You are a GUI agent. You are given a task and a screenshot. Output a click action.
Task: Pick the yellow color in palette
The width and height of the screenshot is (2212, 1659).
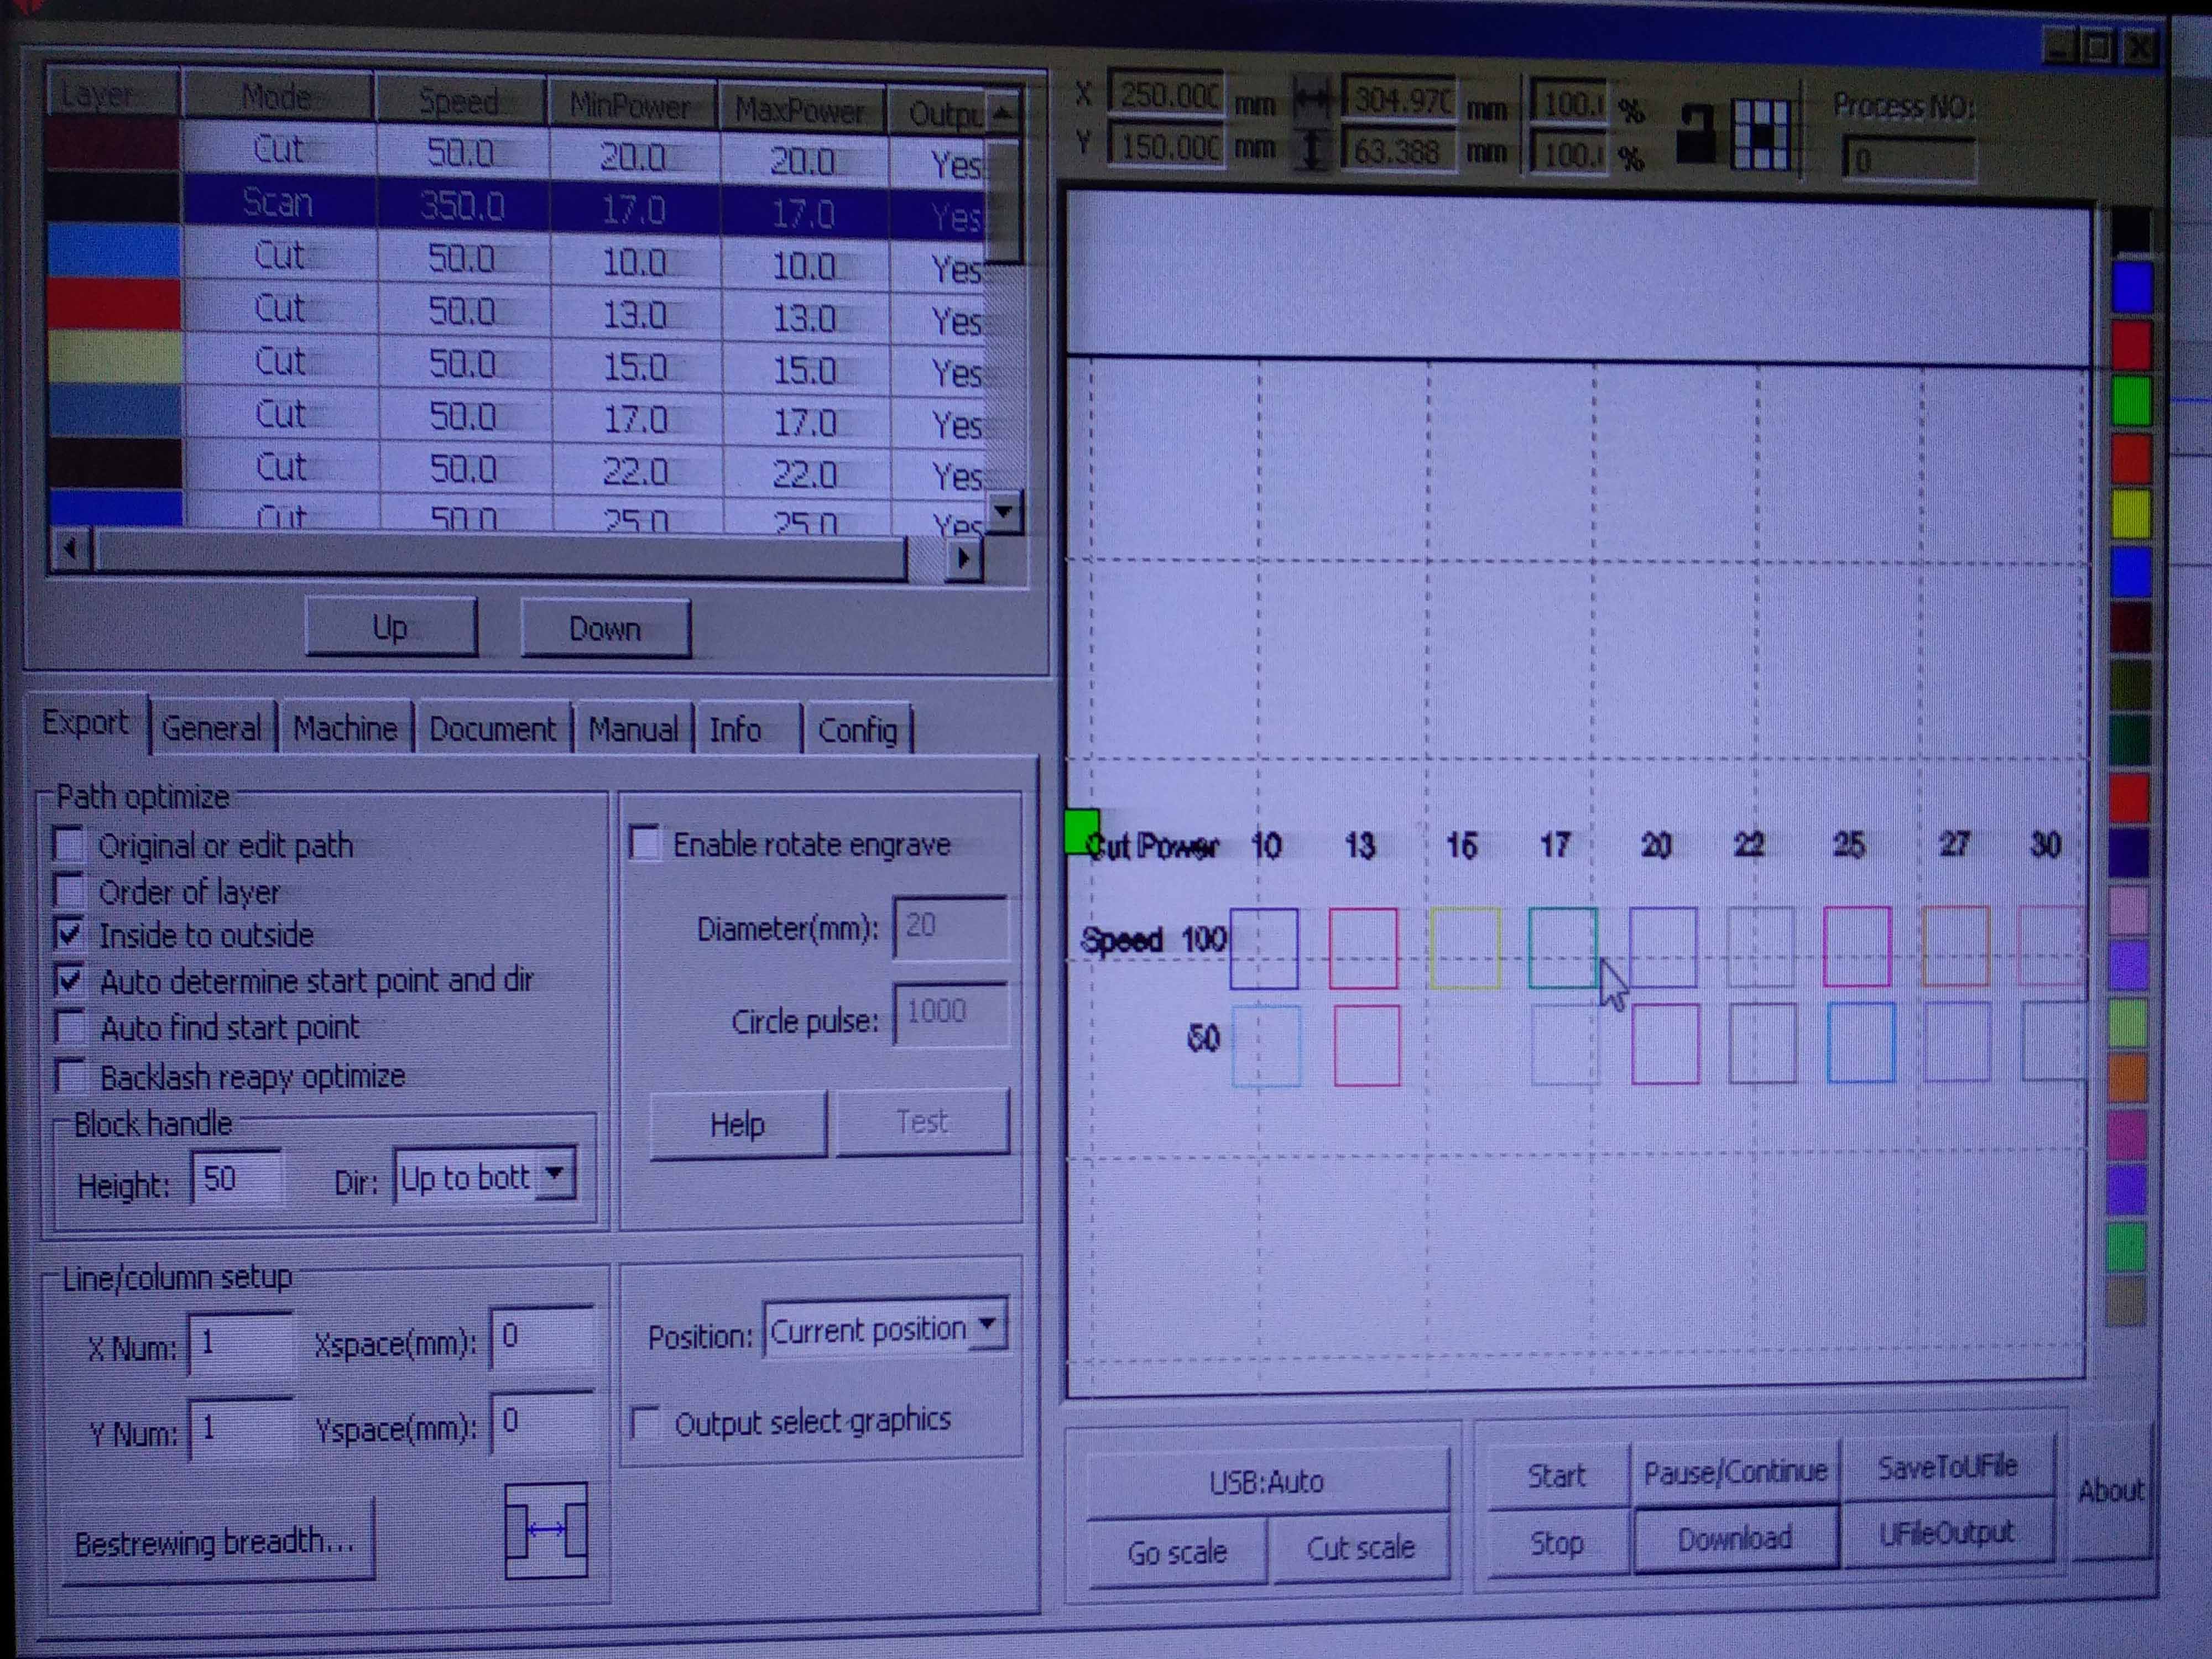click(2130, 514)
